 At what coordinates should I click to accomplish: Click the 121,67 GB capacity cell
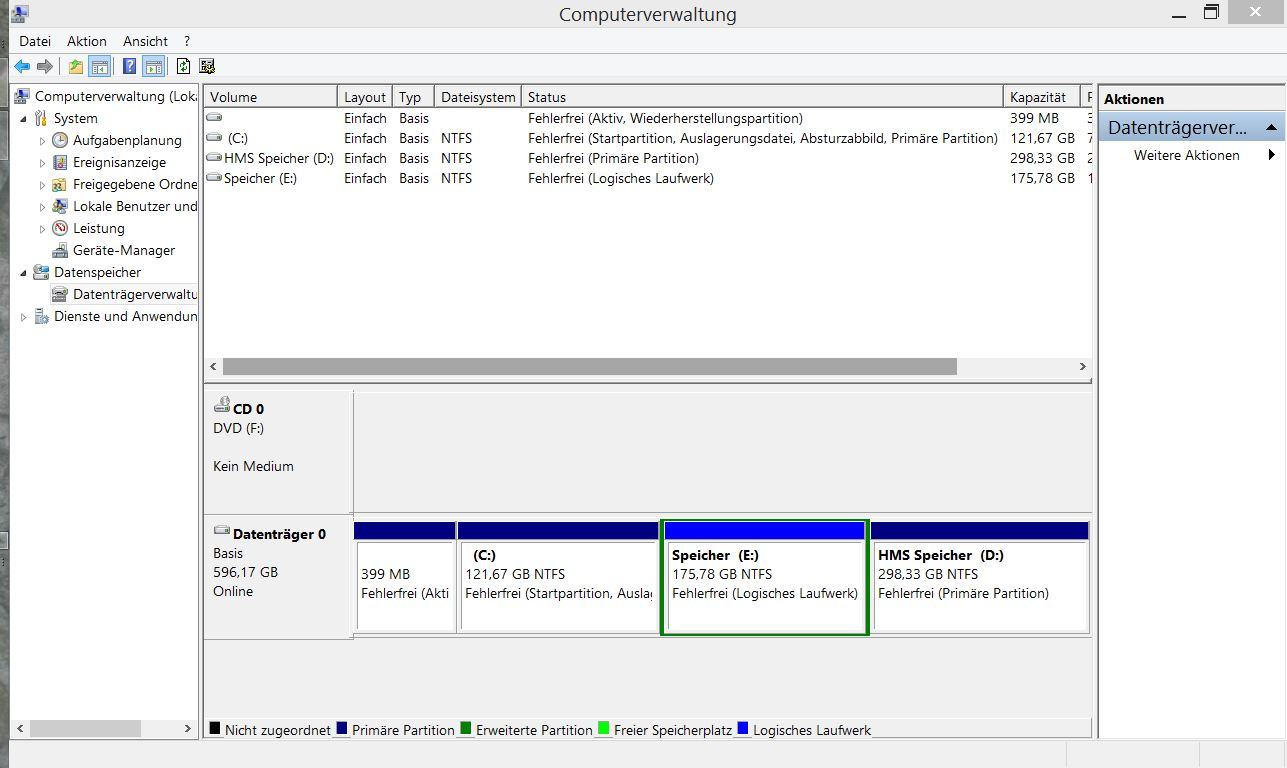click(1042, 138)
